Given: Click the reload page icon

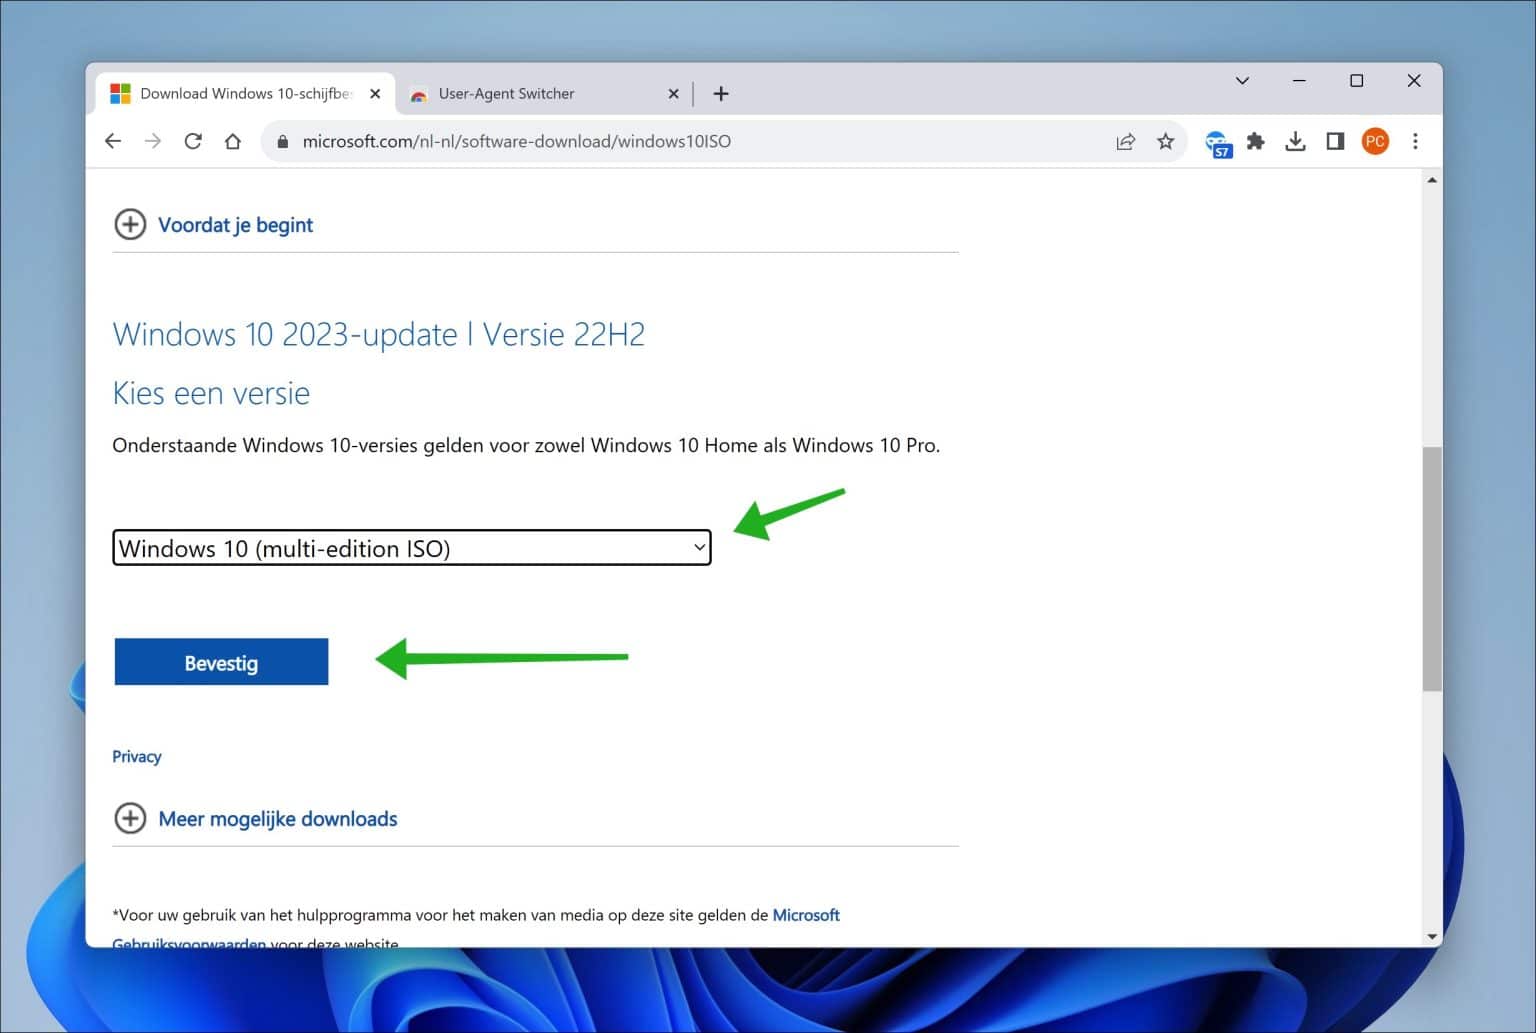Looking at the screenshot, I should click(193, 141).
